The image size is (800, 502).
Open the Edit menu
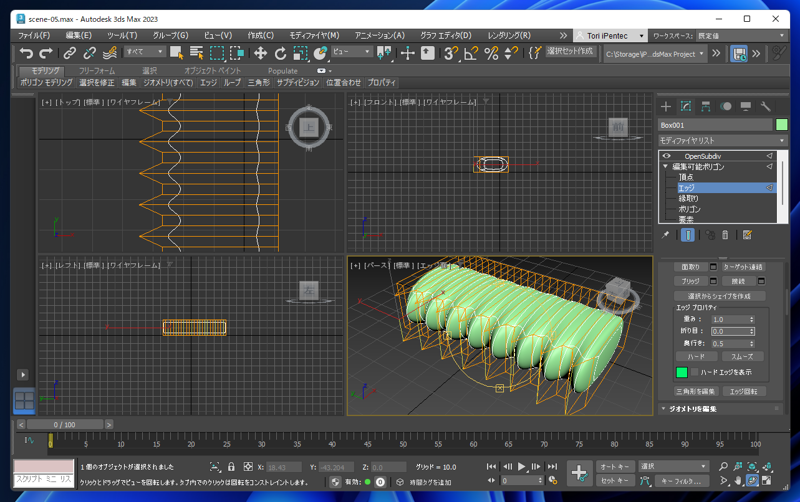pos(79,35)
